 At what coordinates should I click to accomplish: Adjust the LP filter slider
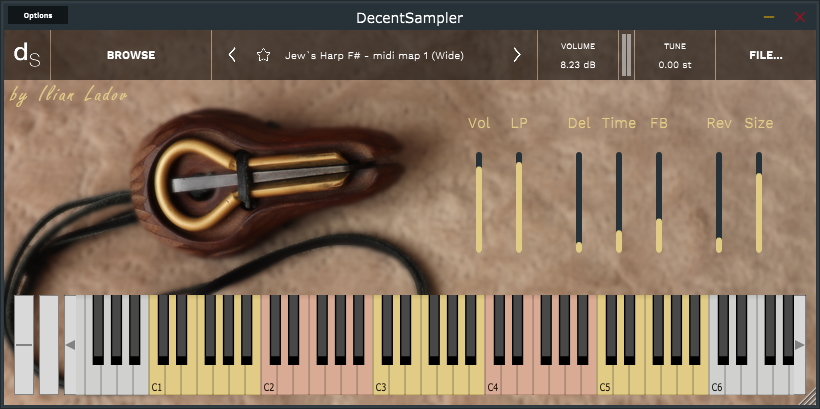coord(519,202)
